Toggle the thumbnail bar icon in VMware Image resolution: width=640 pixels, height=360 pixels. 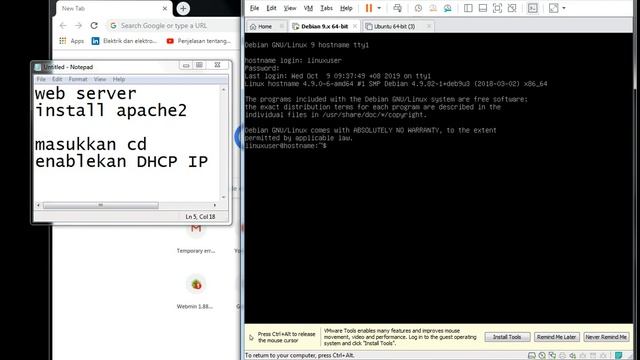[482, 8]
